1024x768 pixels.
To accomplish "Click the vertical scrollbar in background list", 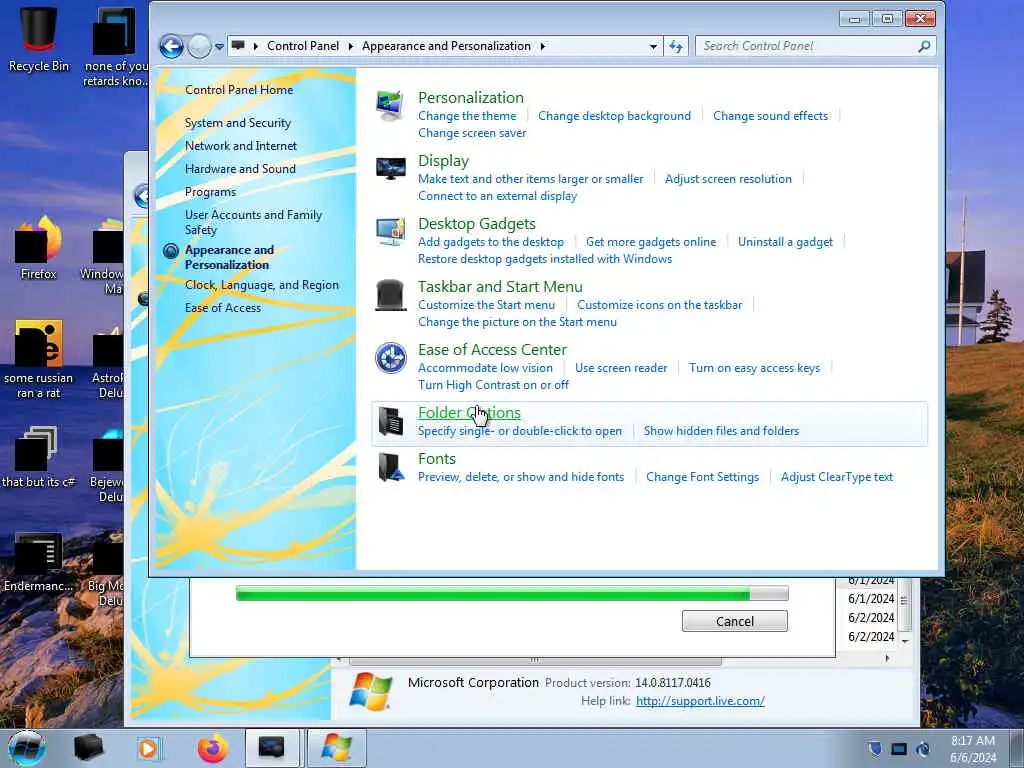I will [x=904, y=607].
